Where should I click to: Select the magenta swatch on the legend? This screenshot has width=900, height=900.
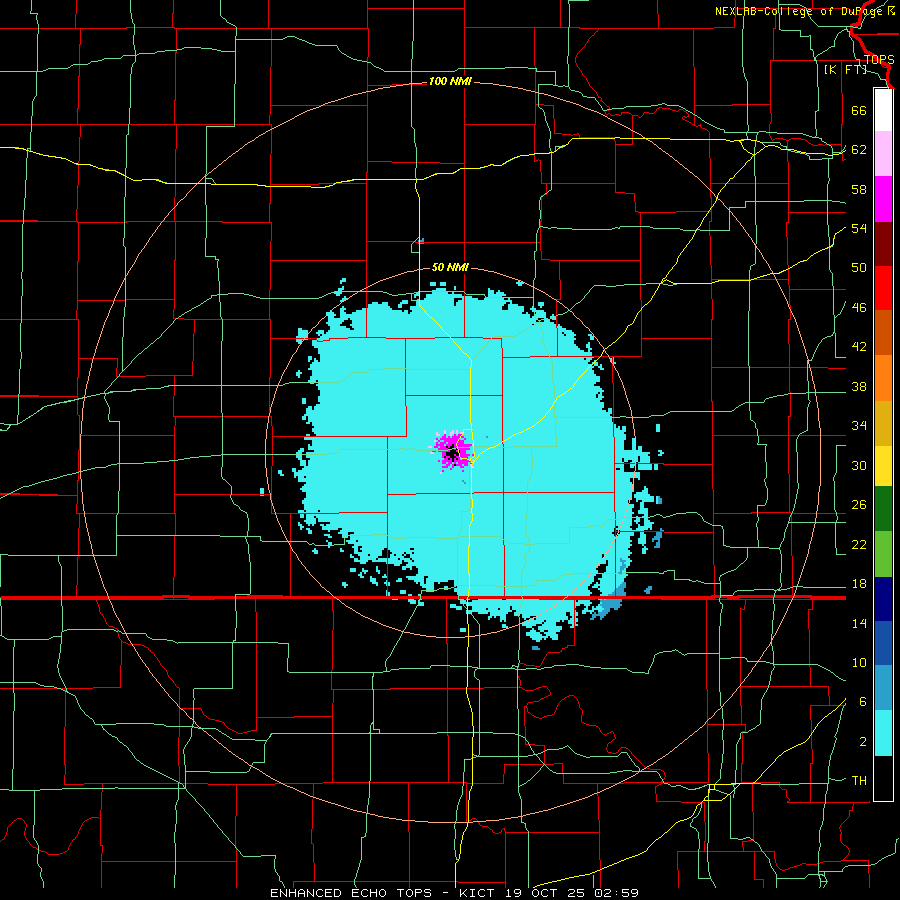point(883,199)
